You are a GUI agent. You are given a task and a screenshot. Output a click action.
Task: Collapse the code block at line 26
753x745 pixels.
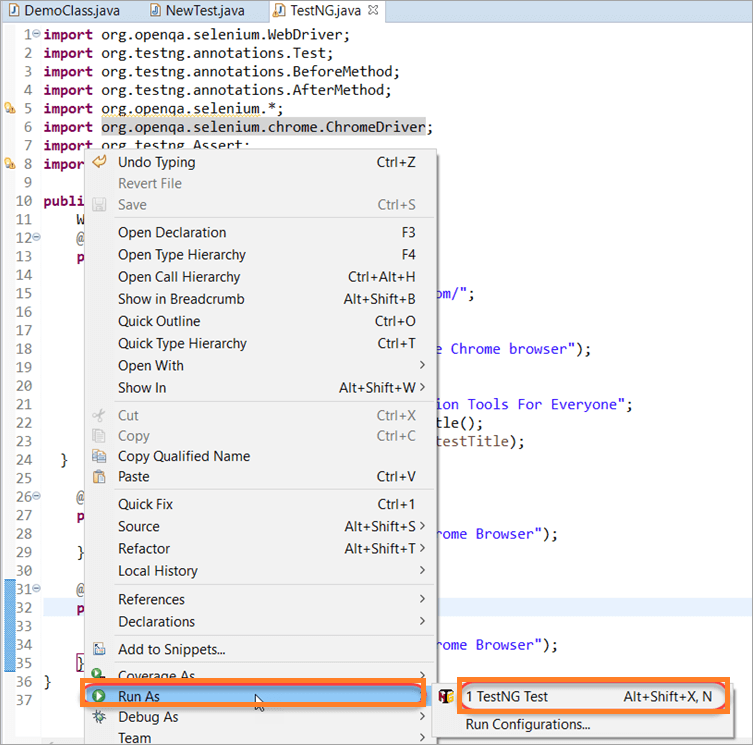tap(36, 497)
